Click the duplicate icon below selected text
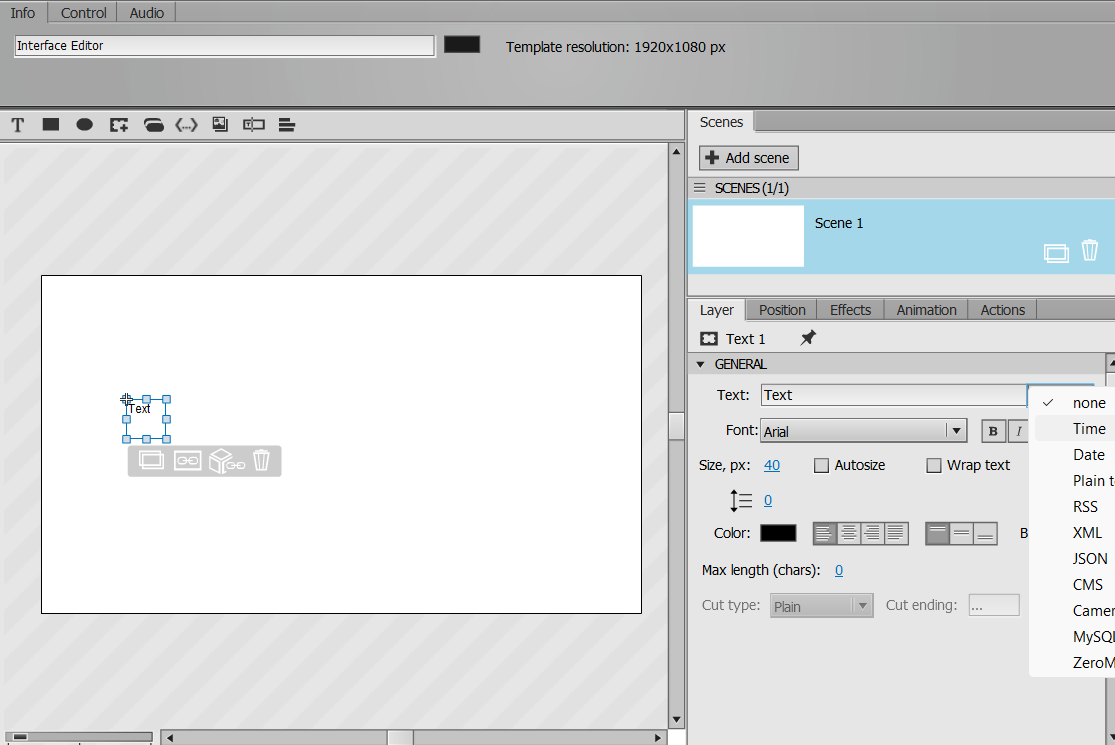The image size is (1115, 745). [x=151, y=461]
